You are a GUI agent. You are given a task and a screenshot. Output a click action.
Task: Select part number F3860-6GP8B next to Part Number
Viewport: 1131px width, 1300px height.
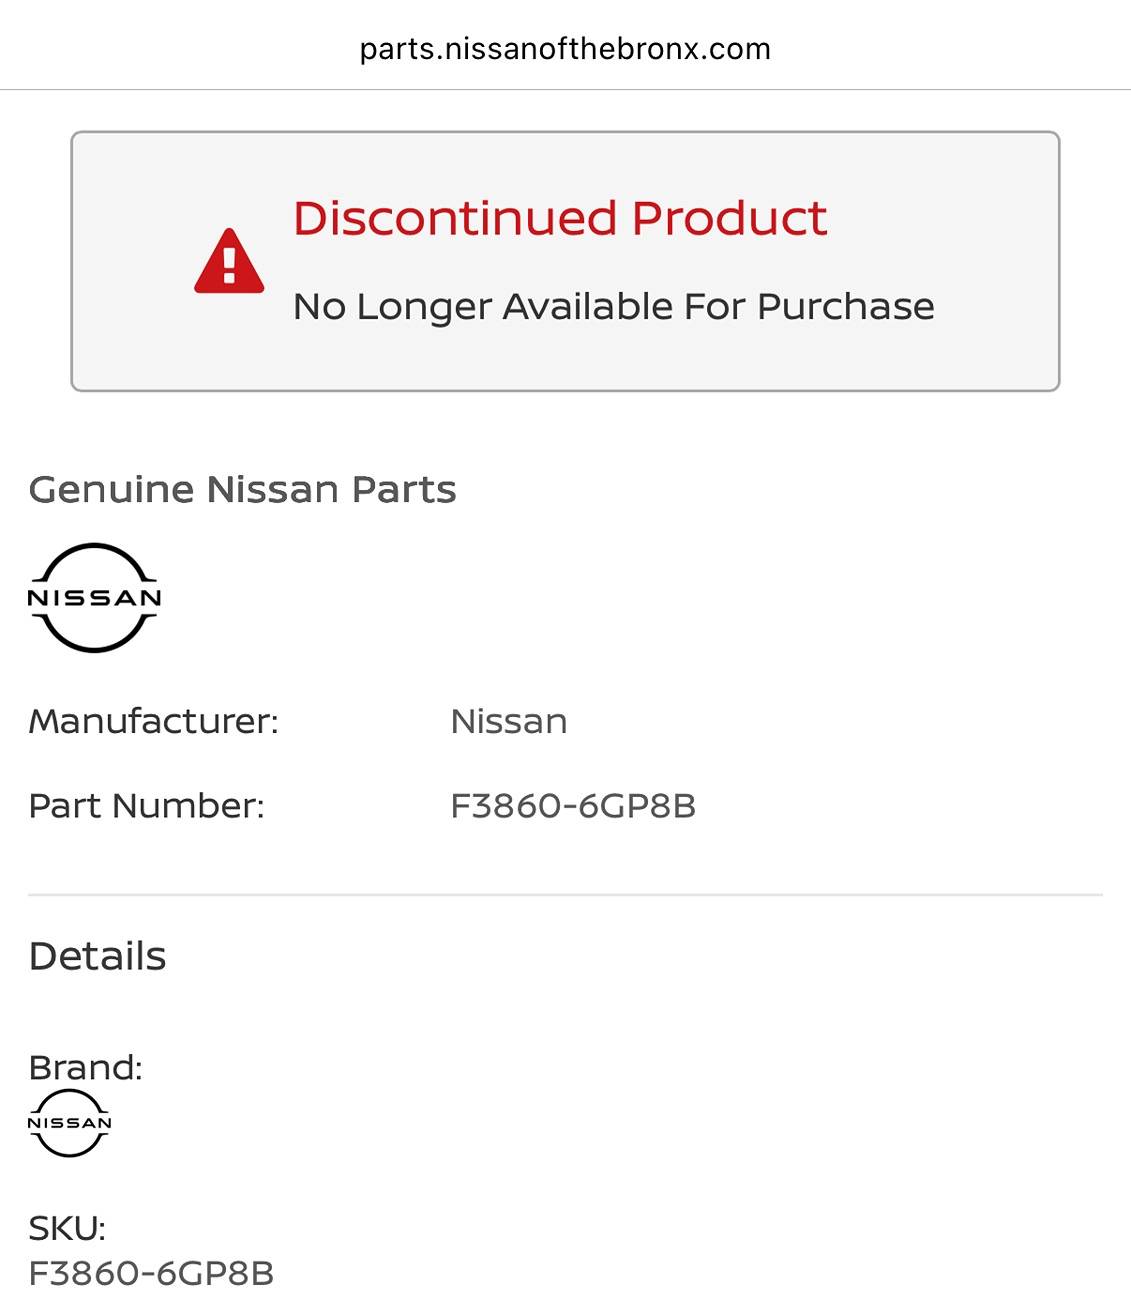pos(573,805)
